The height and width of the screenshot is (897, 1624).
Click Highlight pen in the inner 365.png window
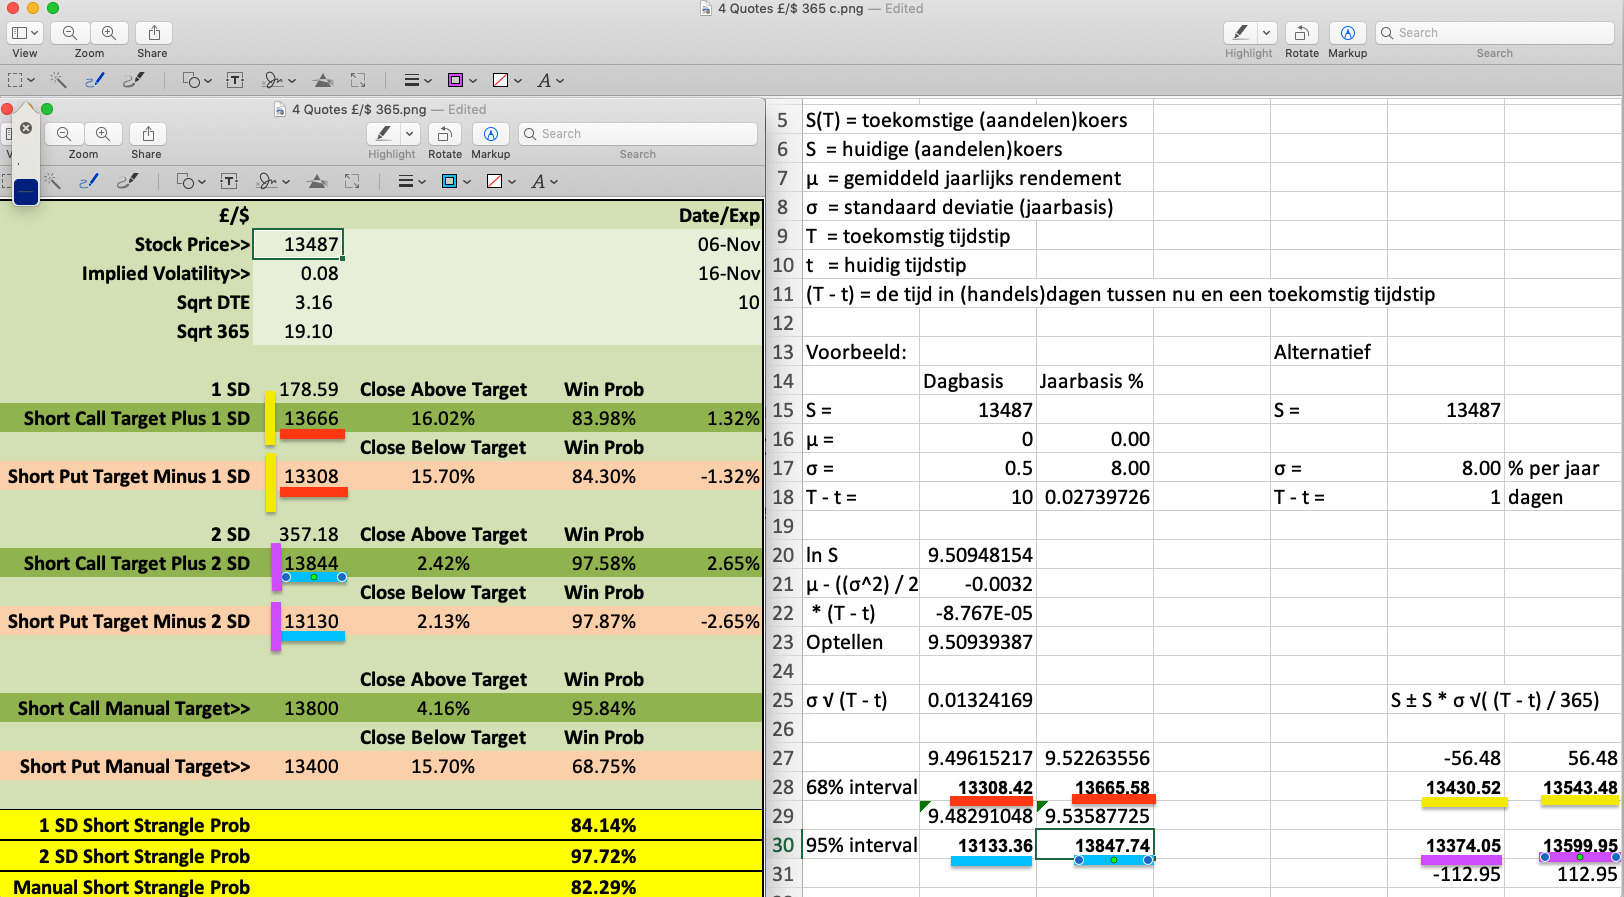point(384,134)
